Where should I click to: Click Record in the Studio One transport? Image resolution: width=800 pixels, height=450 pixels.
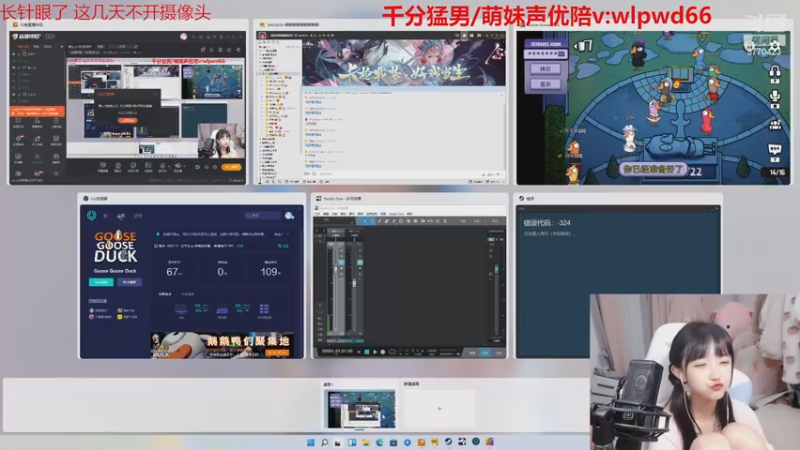[383, 352]
